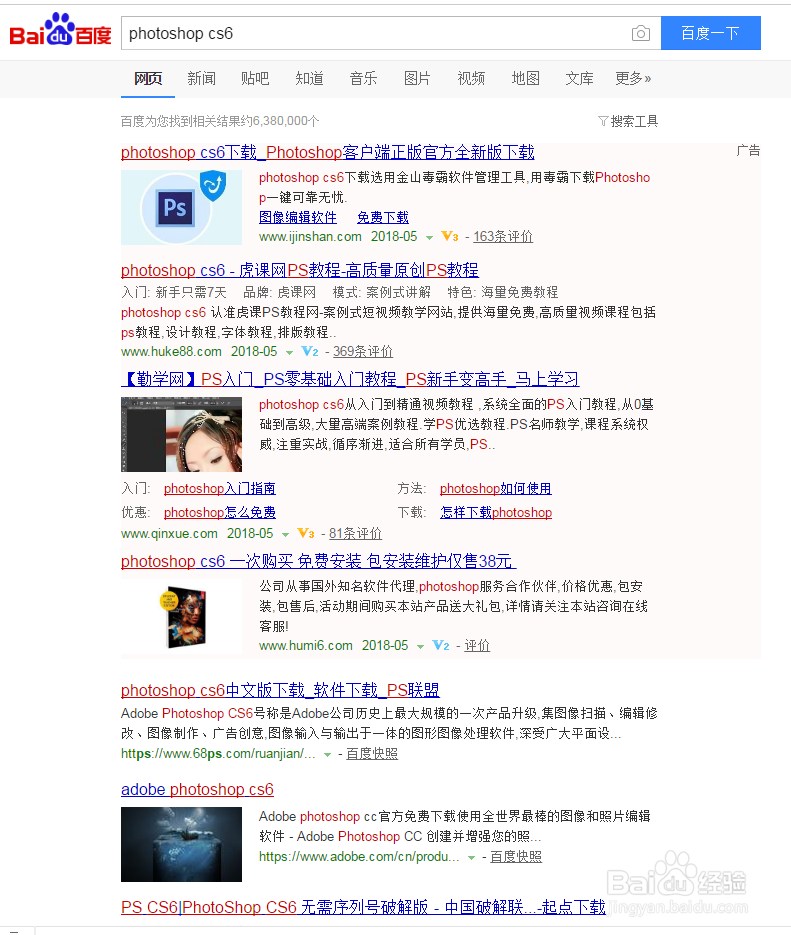Expand dropdown arrow beside www.qinxue.com
Image resolution: width=791 pixels, height=935 pixels.
(285, 535)
